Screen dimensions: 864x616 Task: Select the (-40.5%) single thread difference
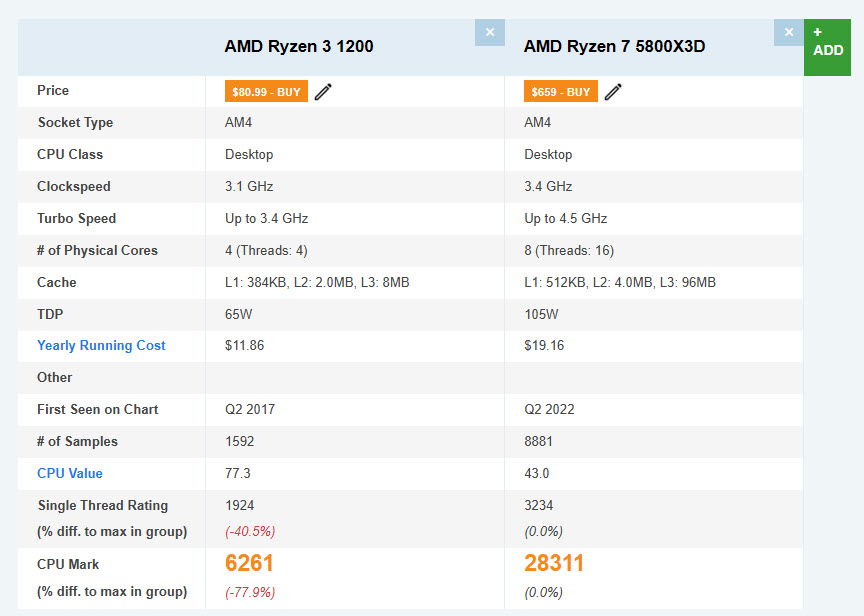250,531
